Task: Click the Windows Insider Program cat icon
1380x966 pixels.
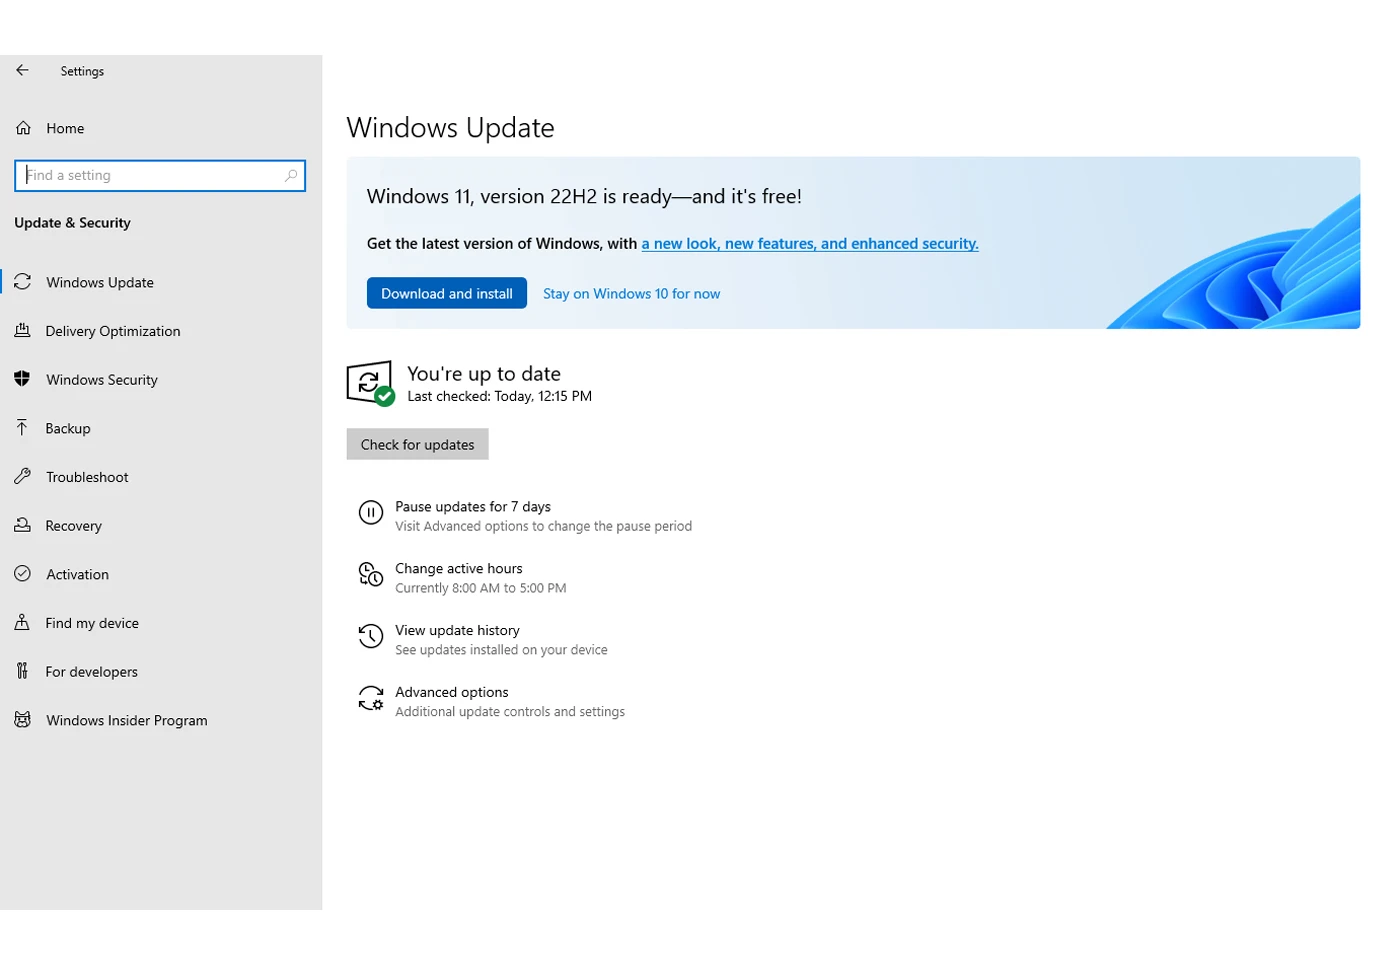Action: click(x=23, y=720)
